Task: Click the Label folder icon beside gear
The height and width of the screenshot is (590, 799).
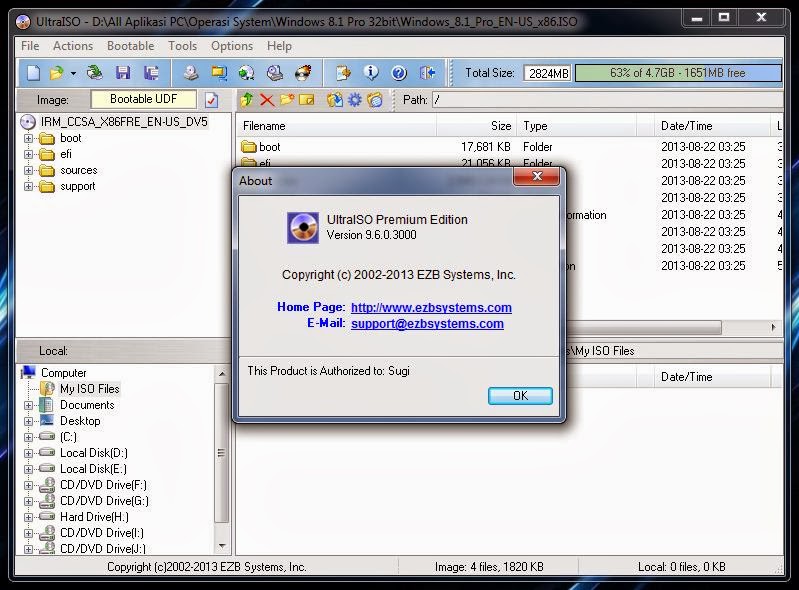Action: point(375,99)
